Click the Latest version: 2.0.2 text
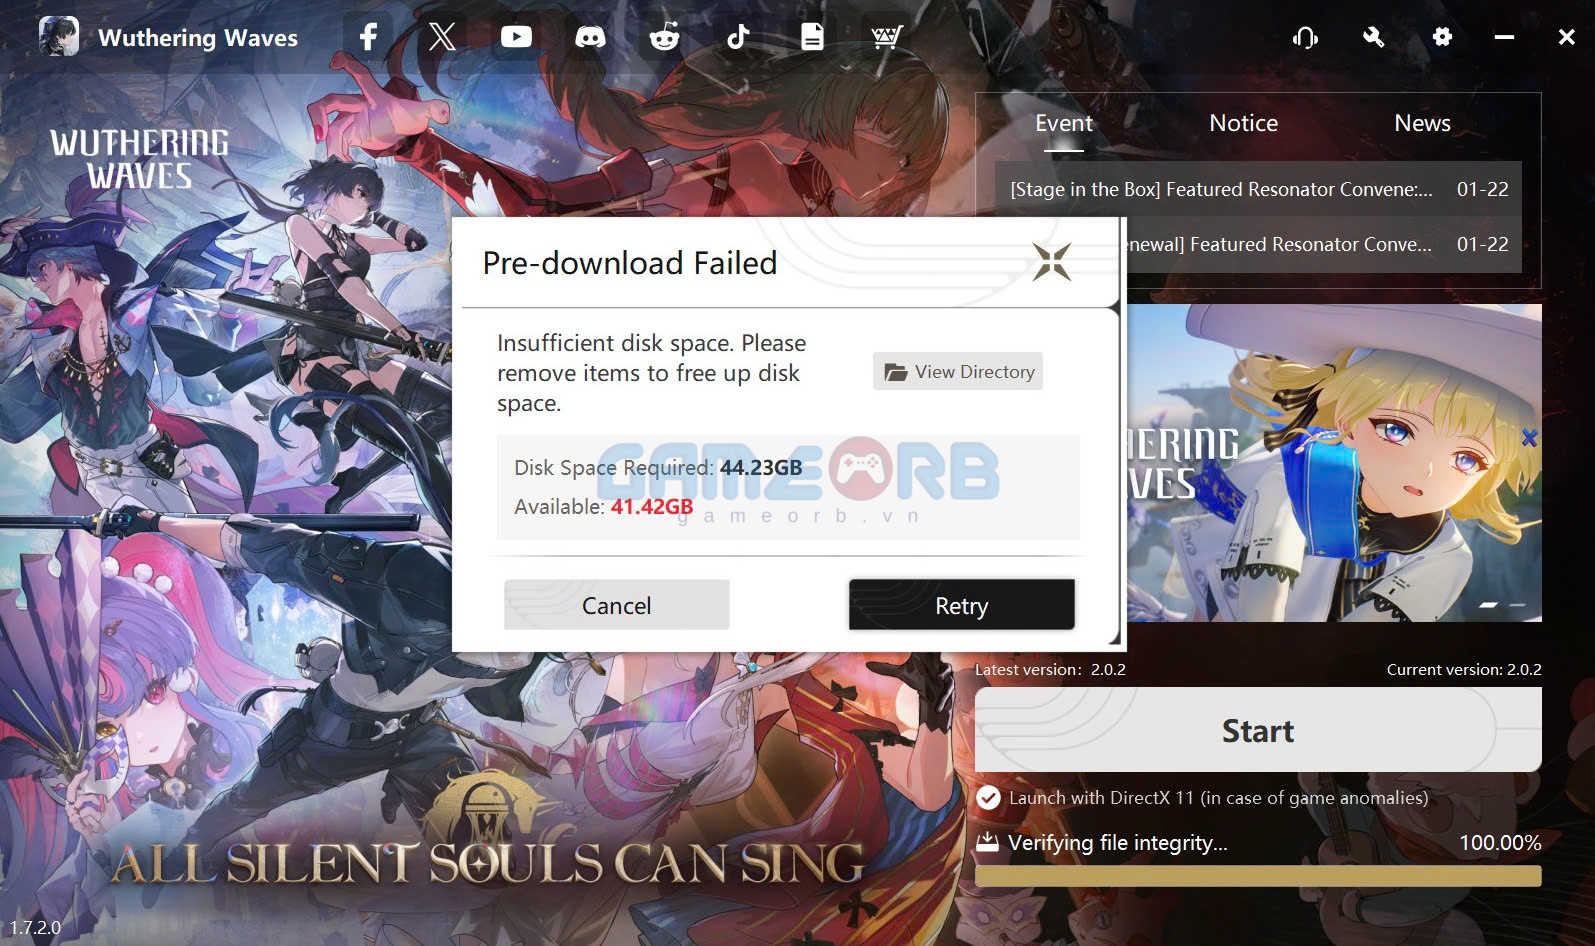 [x=1050, y=669]
